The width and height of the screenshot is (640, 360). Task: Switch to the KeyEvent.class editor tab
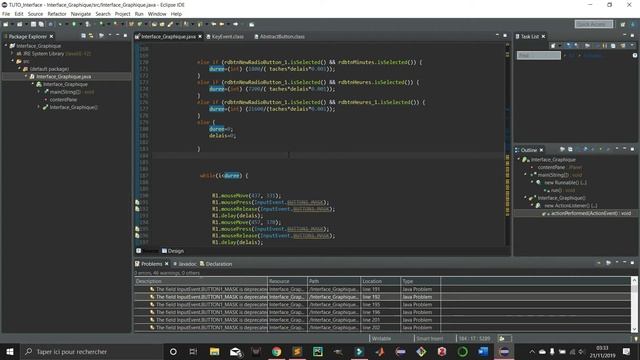pyautogui.click(x=227, y=36)
